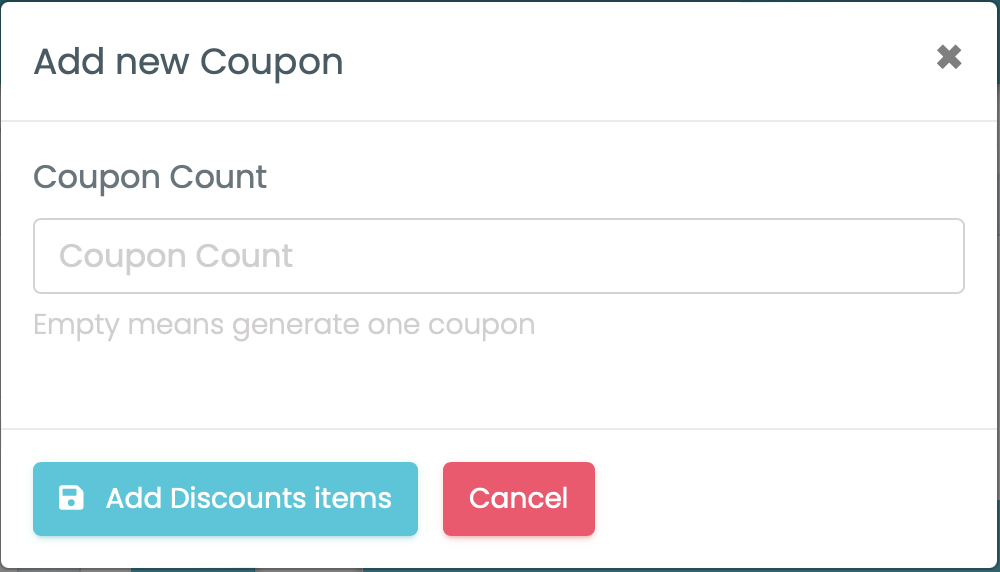Image resolution: width=1000 pixels, height=572 pixels.
Task: Click the teal Add Discounts items button
Action: [225, 498]
